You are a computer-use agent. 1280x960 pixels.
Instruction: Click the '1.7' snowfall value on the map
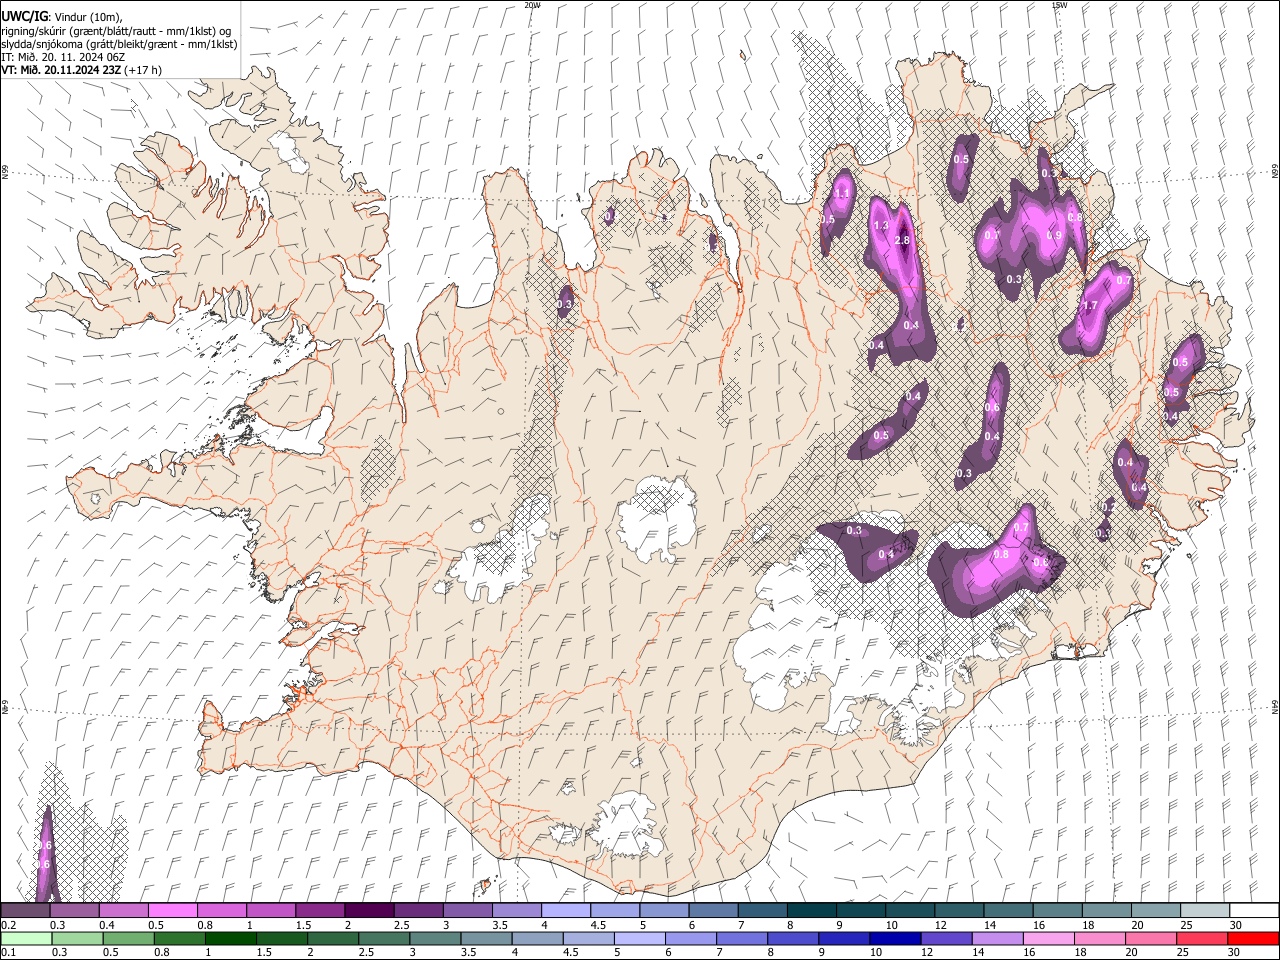[x=1090, y=306]
